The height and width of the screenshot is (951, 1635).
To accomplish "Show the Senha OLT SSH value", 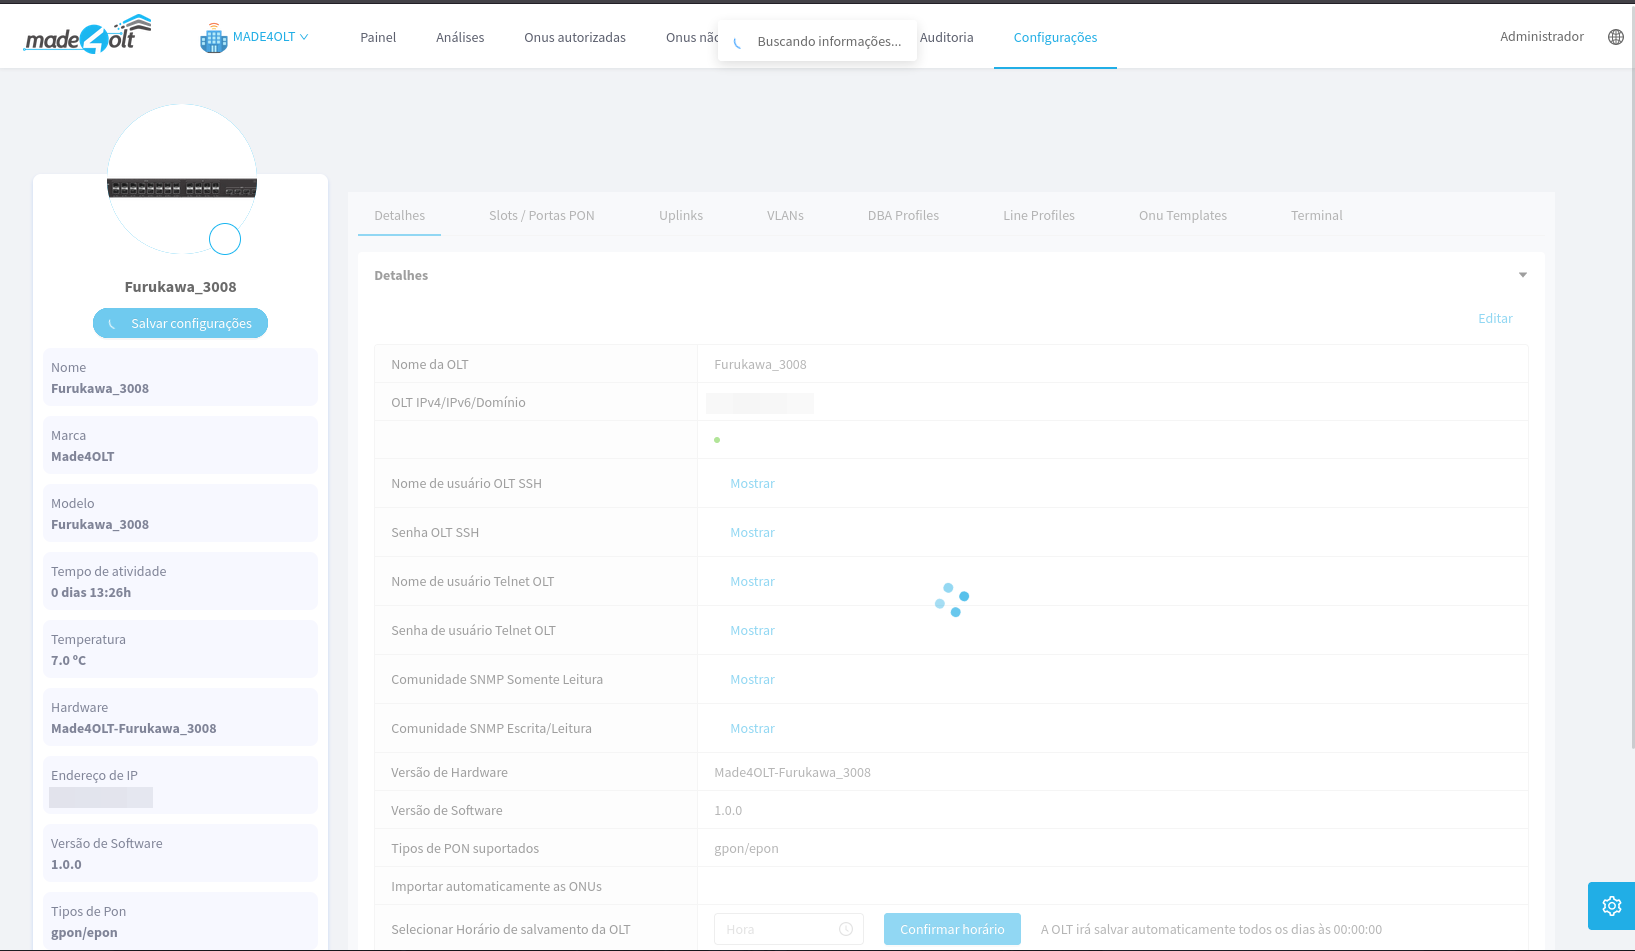I will tap(752, 533).
